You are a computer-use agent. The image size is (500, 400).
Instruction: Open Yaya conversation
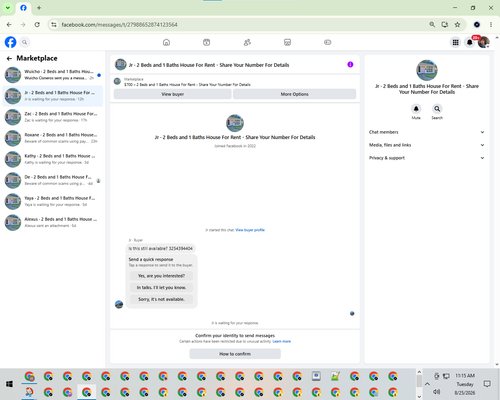tap(53, 201)
